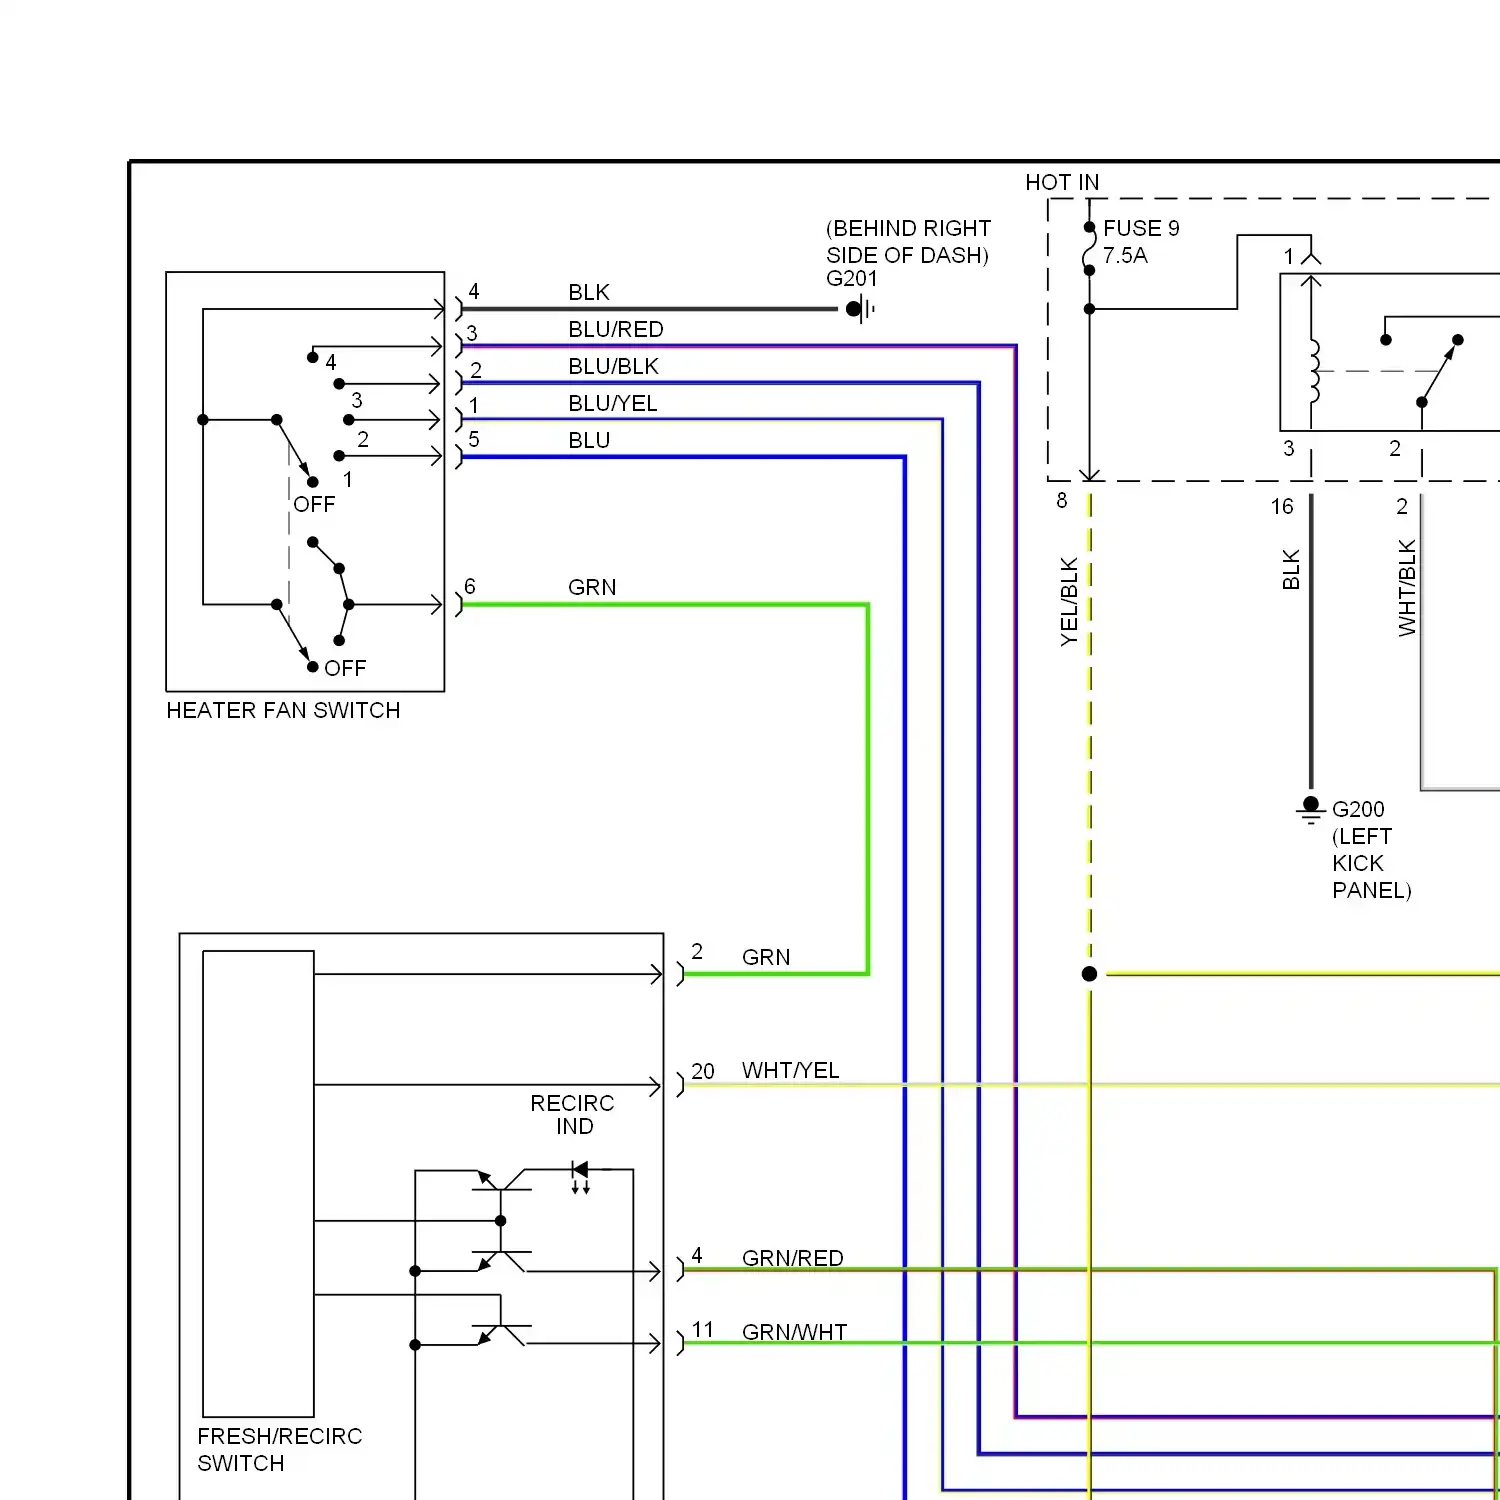The image size is (1500, 1500).
Task: Click the transistor symbol feeding GRN/WHT pin 11
Action: click(x=501, y=1334)
